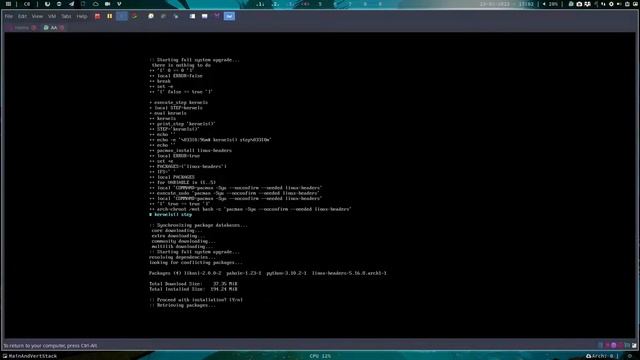Take a snapshot with the clock icon

coord(151,16)
